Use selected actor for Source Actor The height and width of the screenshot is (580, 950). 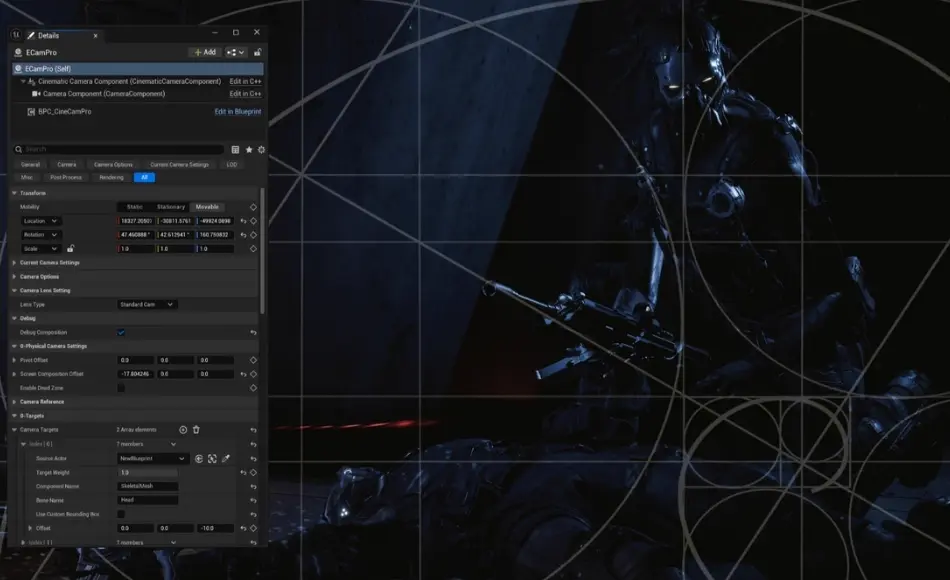tap(199, 459)
